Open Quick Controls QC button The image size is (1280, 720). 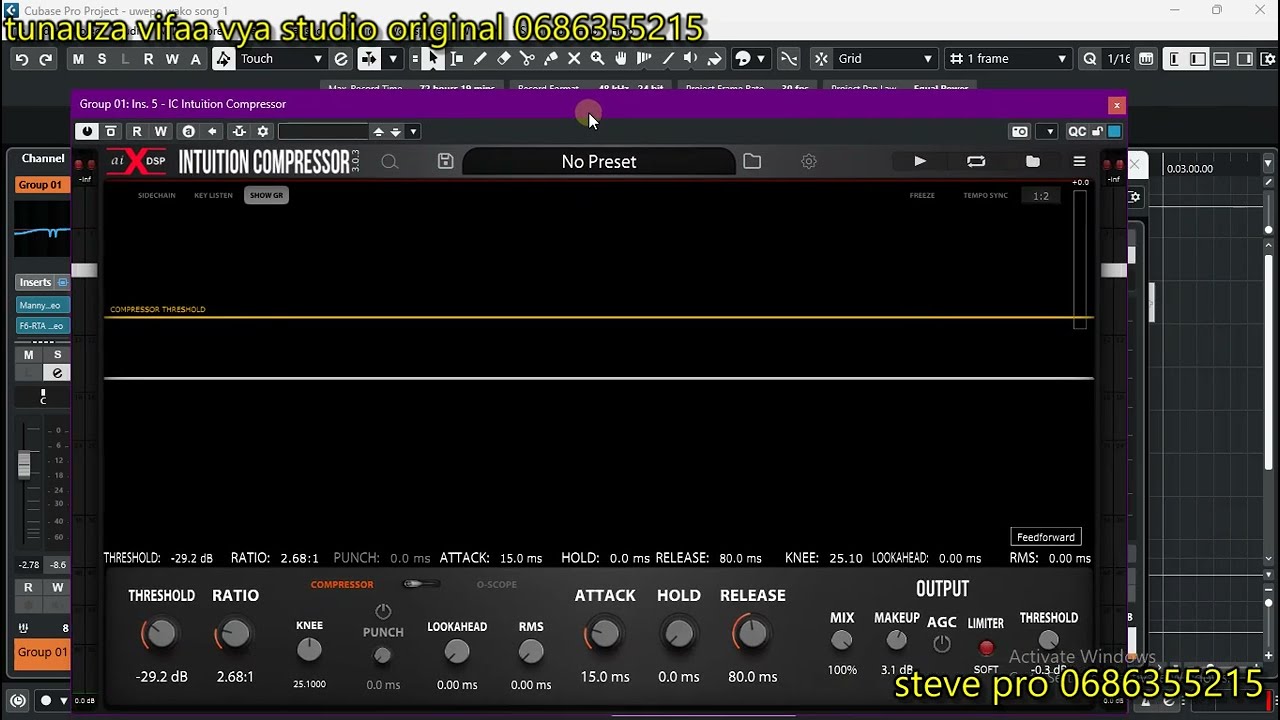point(1077,131)
